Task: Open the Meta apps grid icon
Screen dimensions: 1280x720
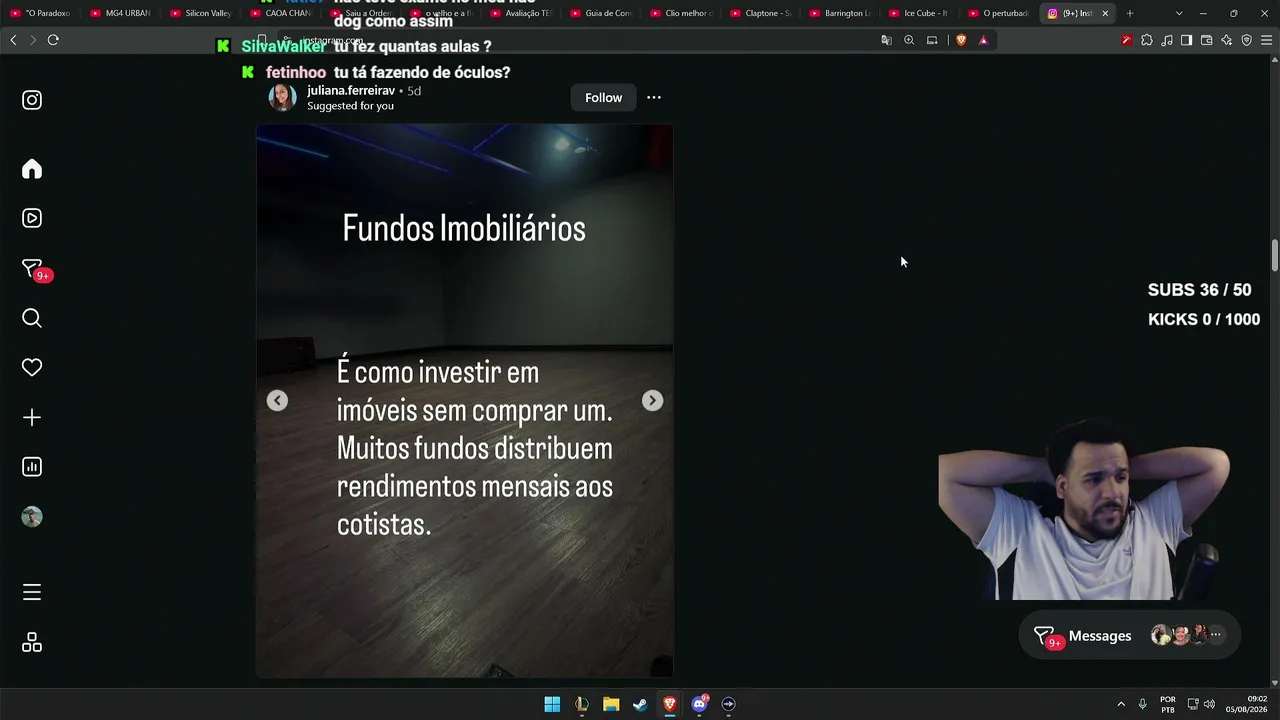Action: tap(32, 642)
